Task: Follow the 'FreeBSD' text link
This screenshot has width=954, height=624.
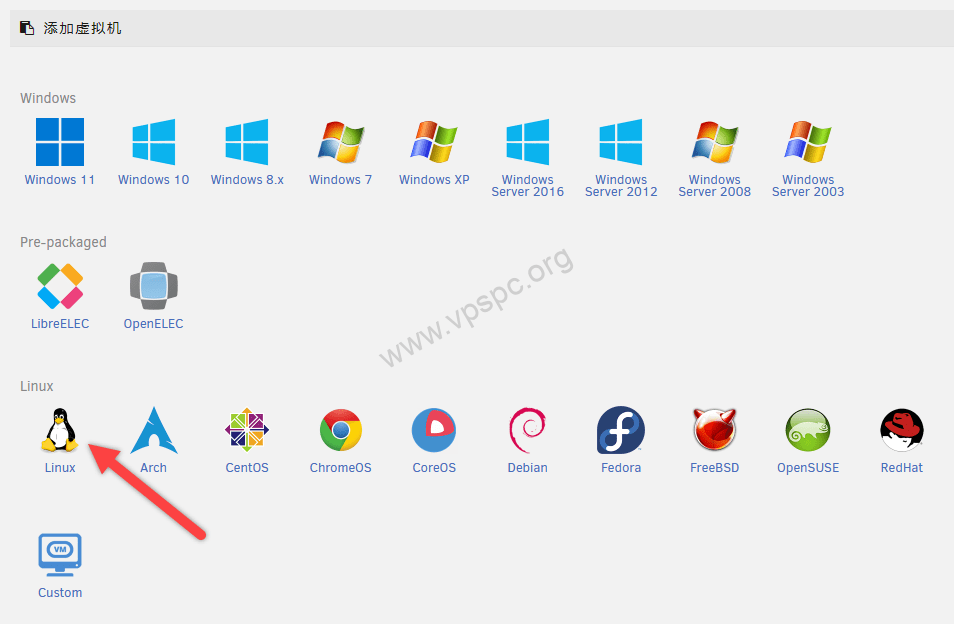Action: [x=714, y=468]
